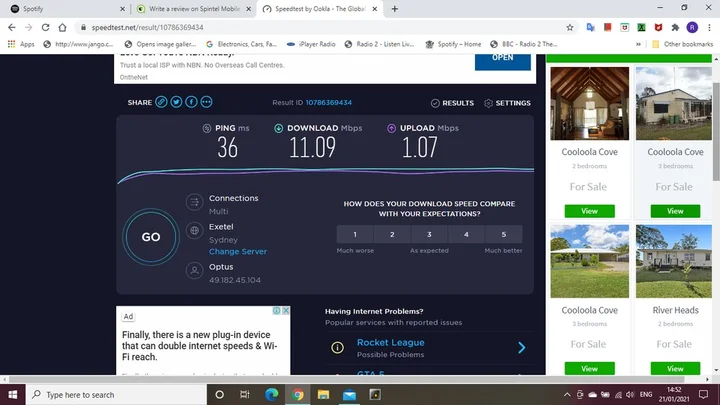
Task: Start a new test with GO
Action: pos(151,237)
